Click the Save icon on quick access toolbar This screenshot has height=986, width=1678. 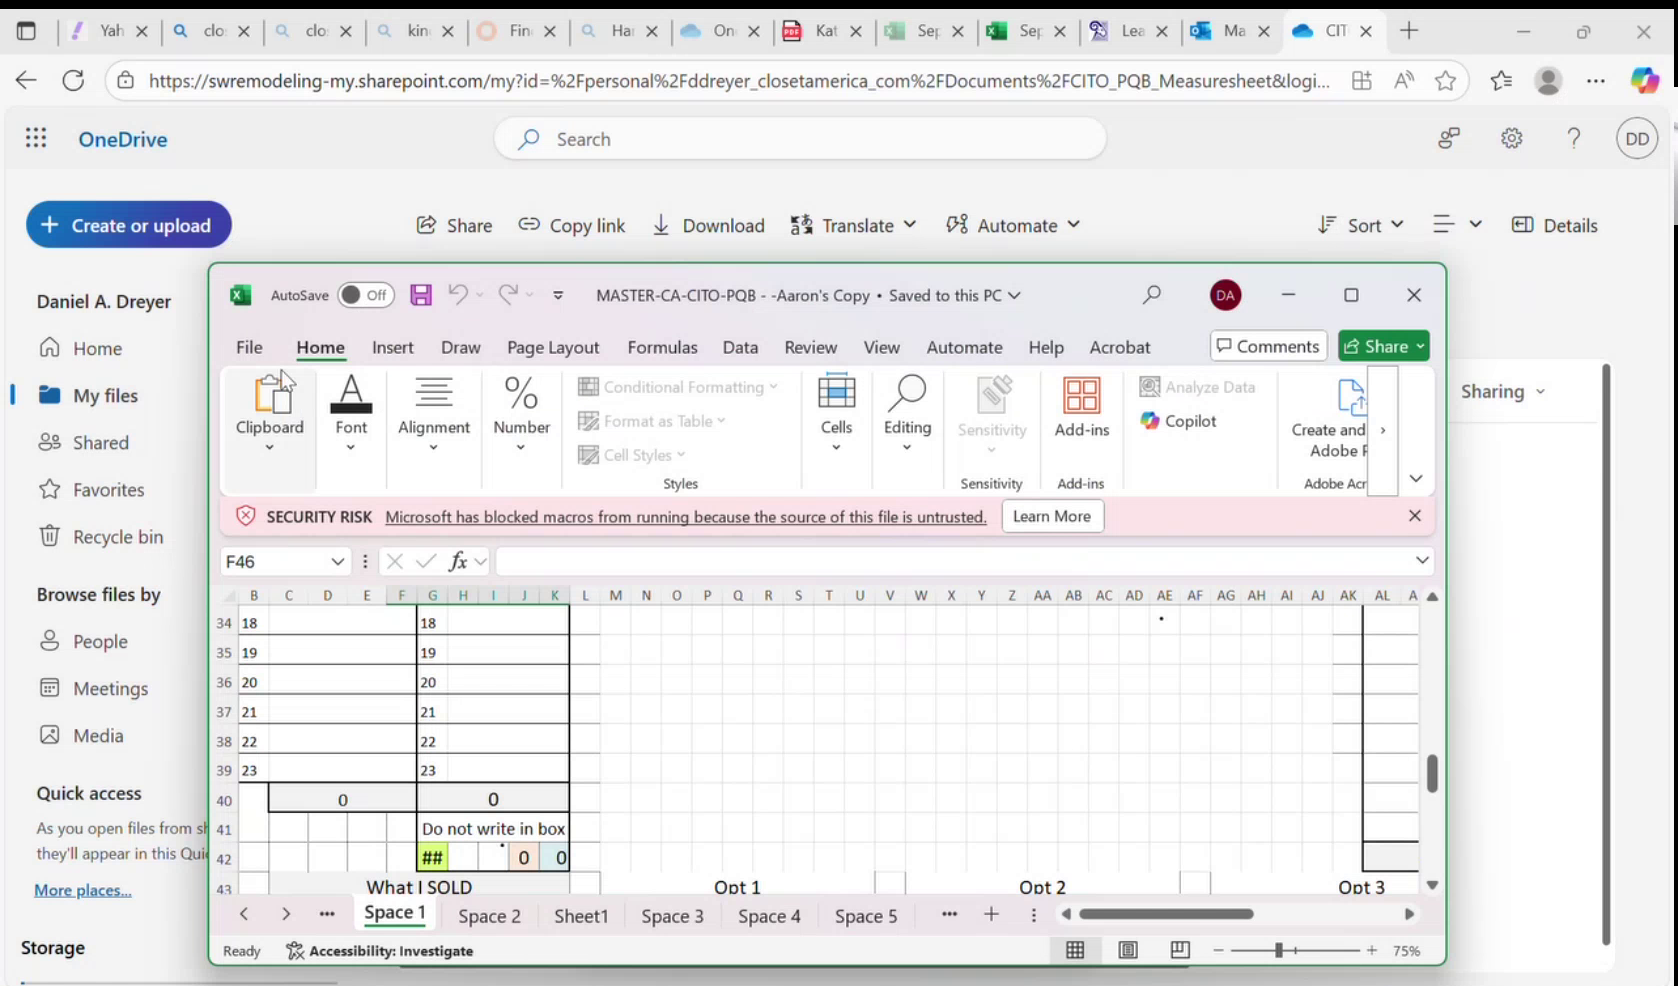pos(420,295)
